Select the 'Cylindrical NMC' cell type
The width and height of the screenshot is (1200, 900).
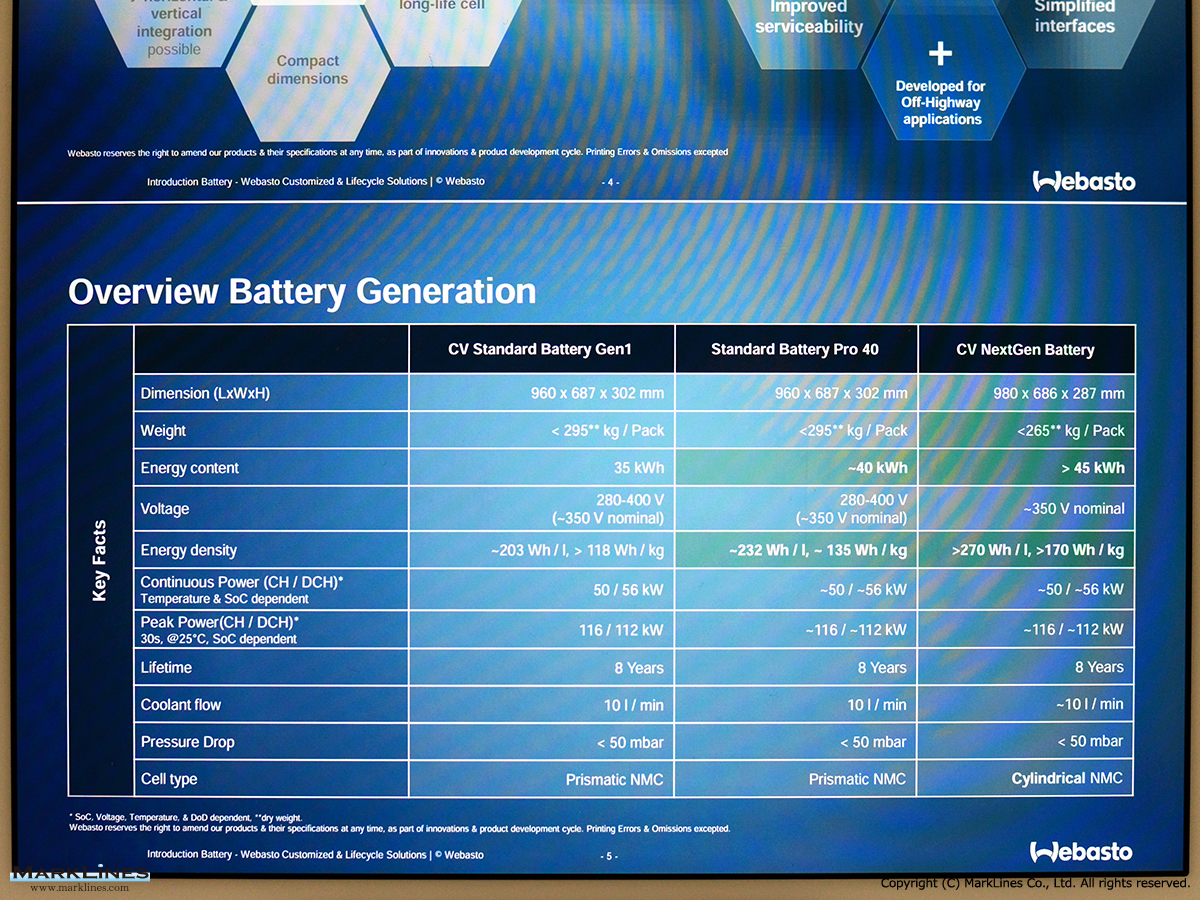click(1067, 778)
